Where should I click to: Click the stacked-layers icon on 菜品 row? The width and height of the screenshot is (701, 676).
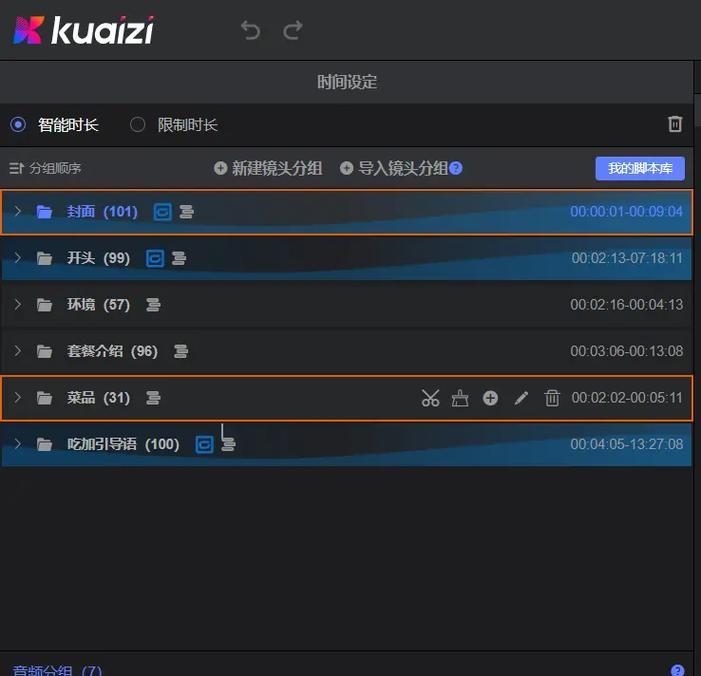(153, 398)
